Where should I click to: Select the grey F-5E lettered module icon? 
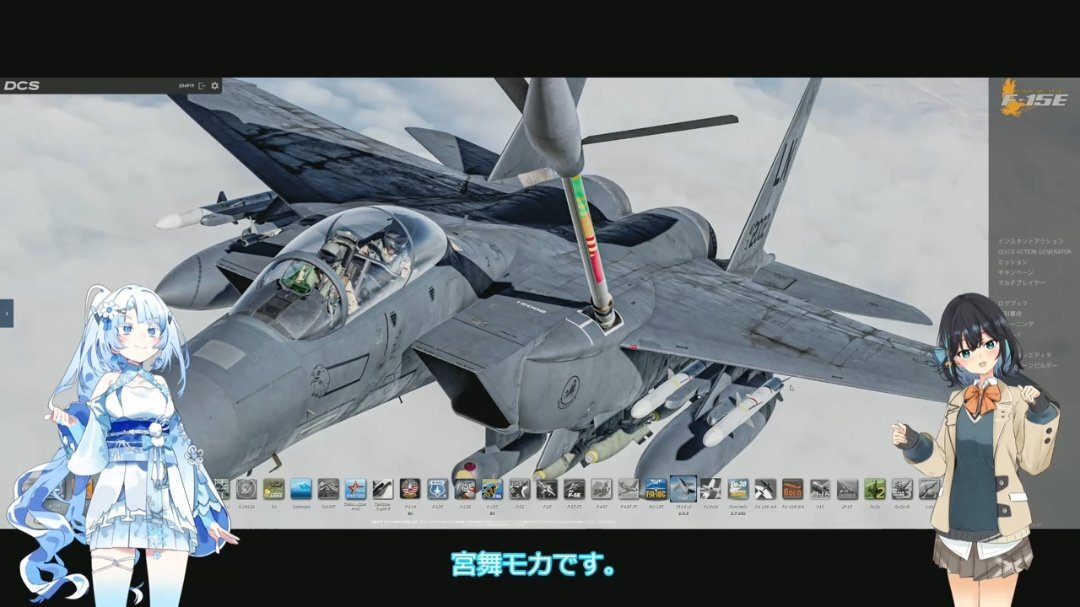point(574,489)
